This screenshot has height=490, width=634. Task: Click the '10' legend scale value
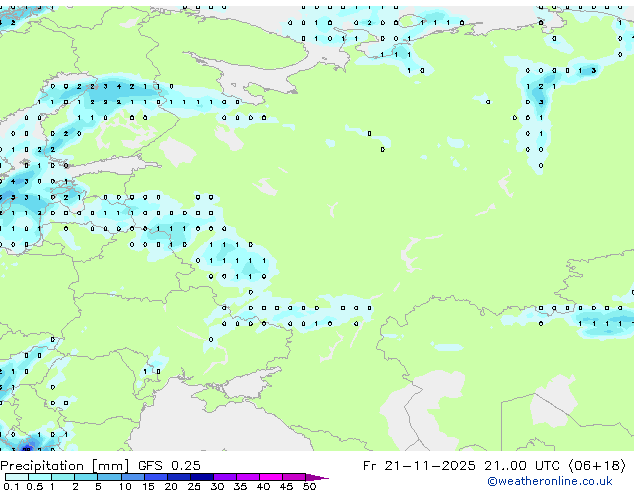pos(125,486)
